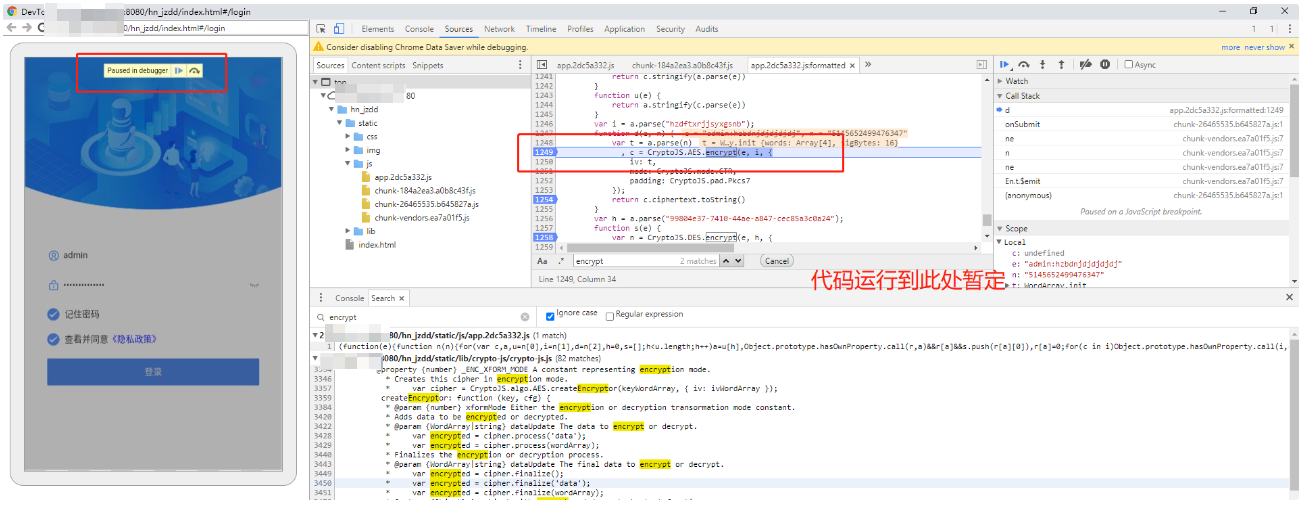Toggle the file navigator sidebar icon
Viewport: 1301px width, 506px height.
coord(542,65)
